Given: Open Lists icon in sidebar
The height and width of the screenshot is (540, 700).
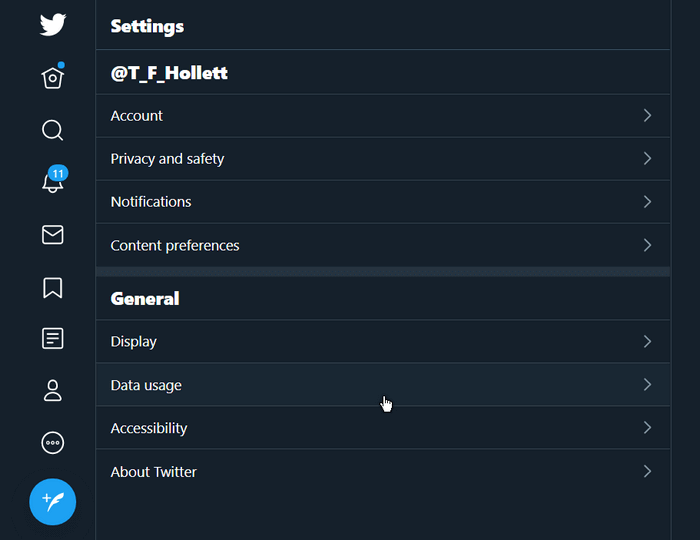Looking at the screenshot, I should click(53, 339).
